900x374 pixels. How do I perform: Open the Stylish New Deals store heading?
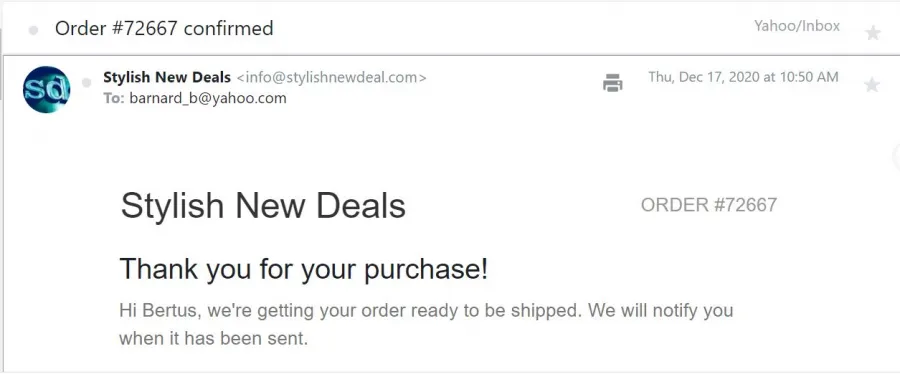tap(263, 205)
